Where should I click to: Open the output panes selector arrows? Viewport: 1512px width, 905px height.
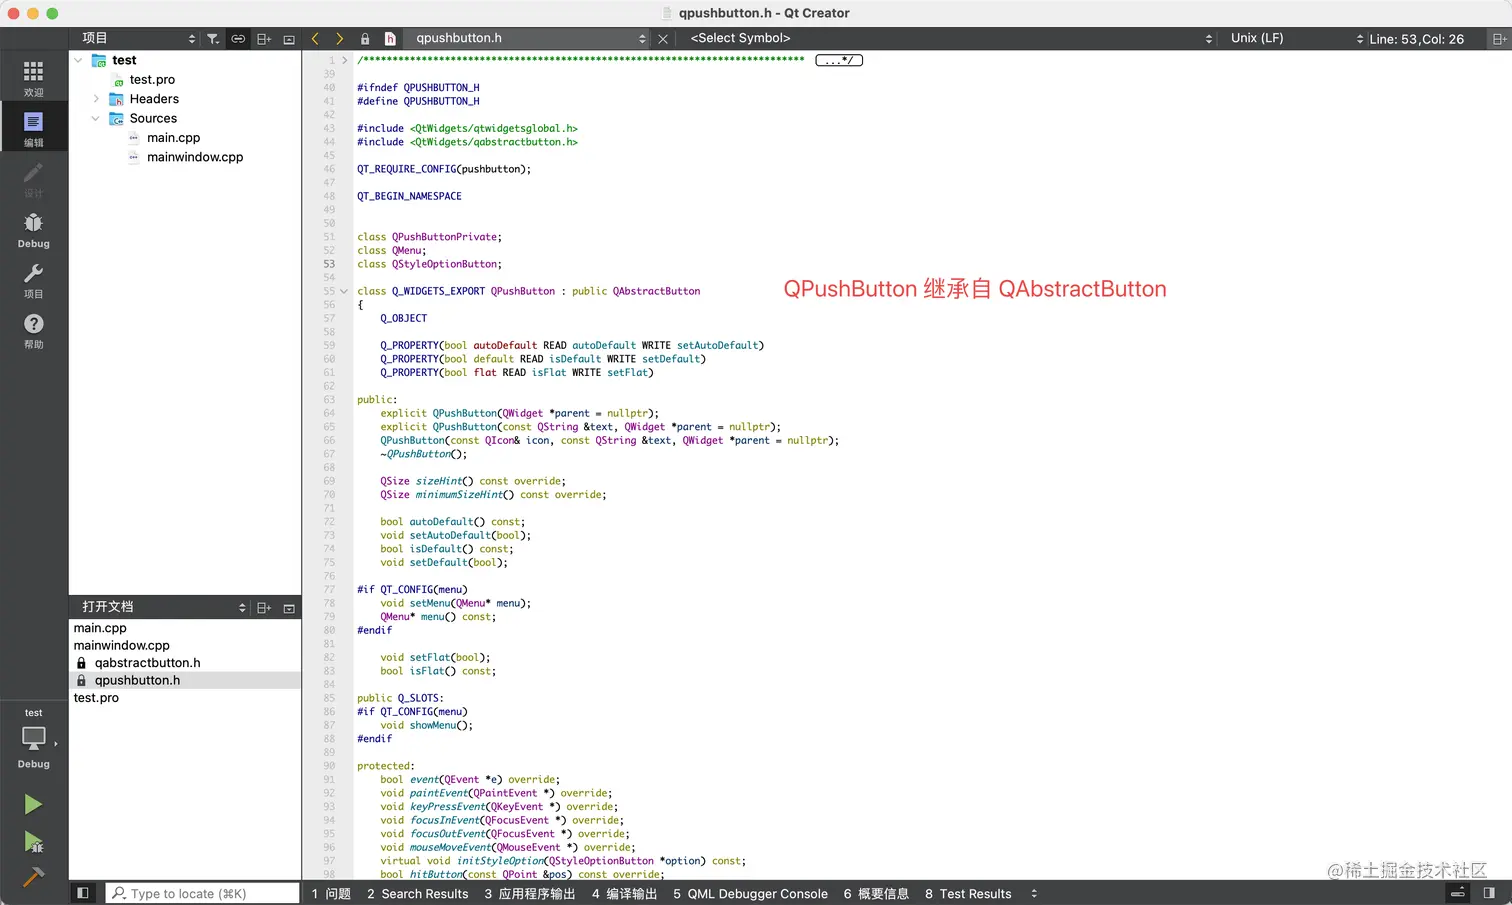pyautogui.click(x=1034, y=894)
